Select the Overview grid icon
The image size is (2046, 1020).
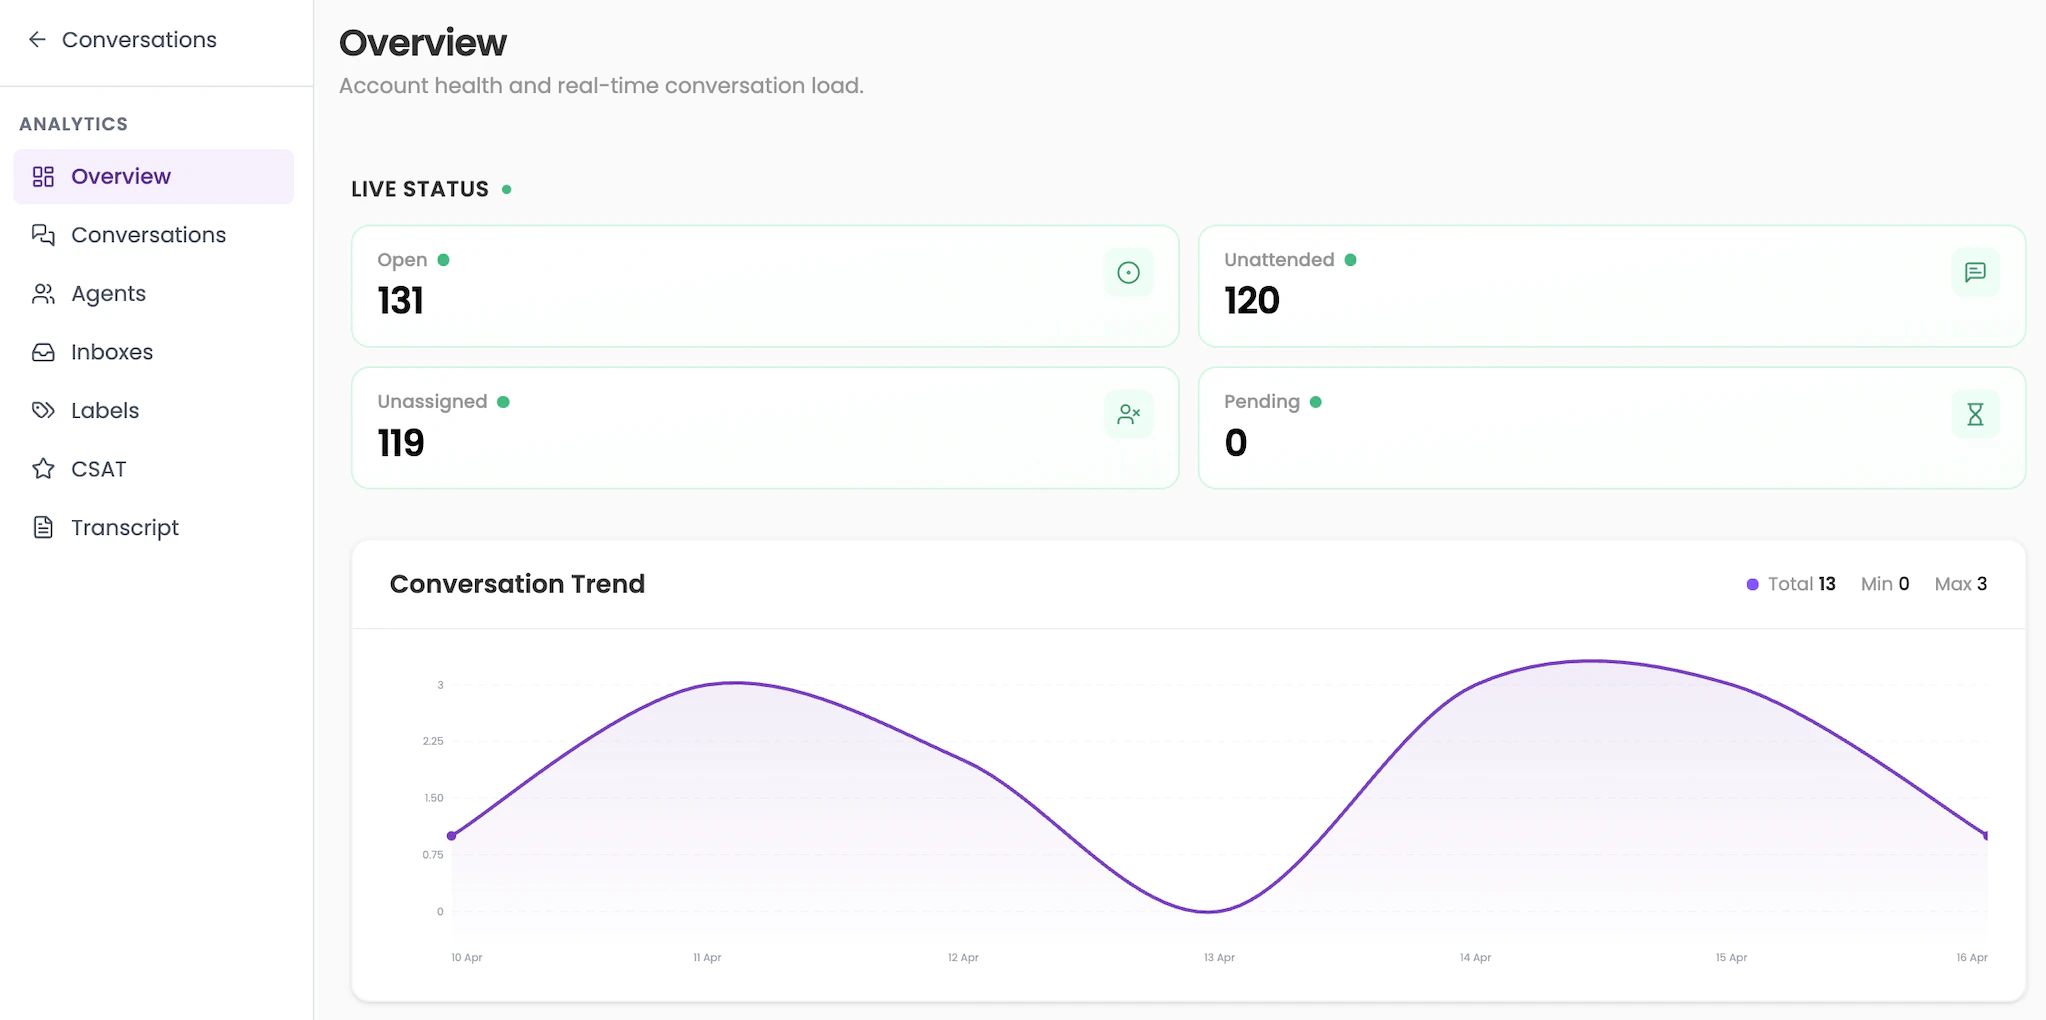click(42, 176)
